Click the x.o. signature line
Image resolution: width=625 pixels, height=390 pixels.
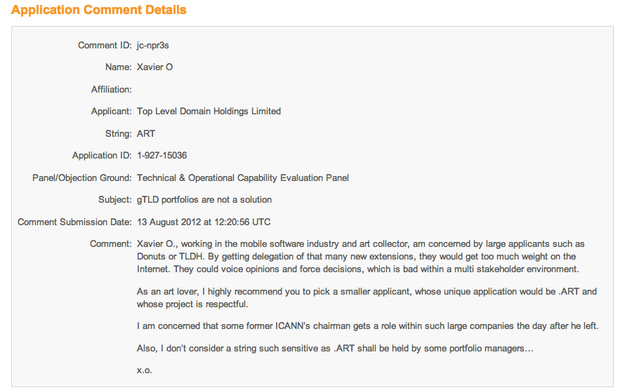pos(144,370)
